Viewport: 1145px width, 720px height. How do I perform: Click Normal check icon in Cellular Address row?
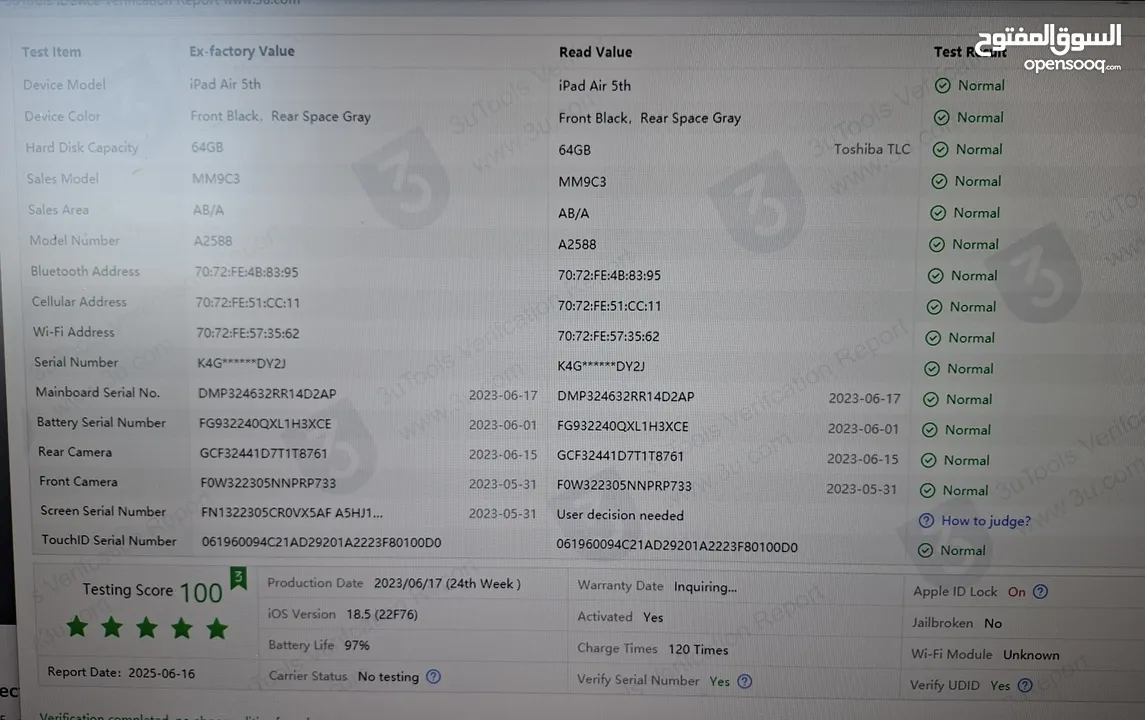[934, 307]
